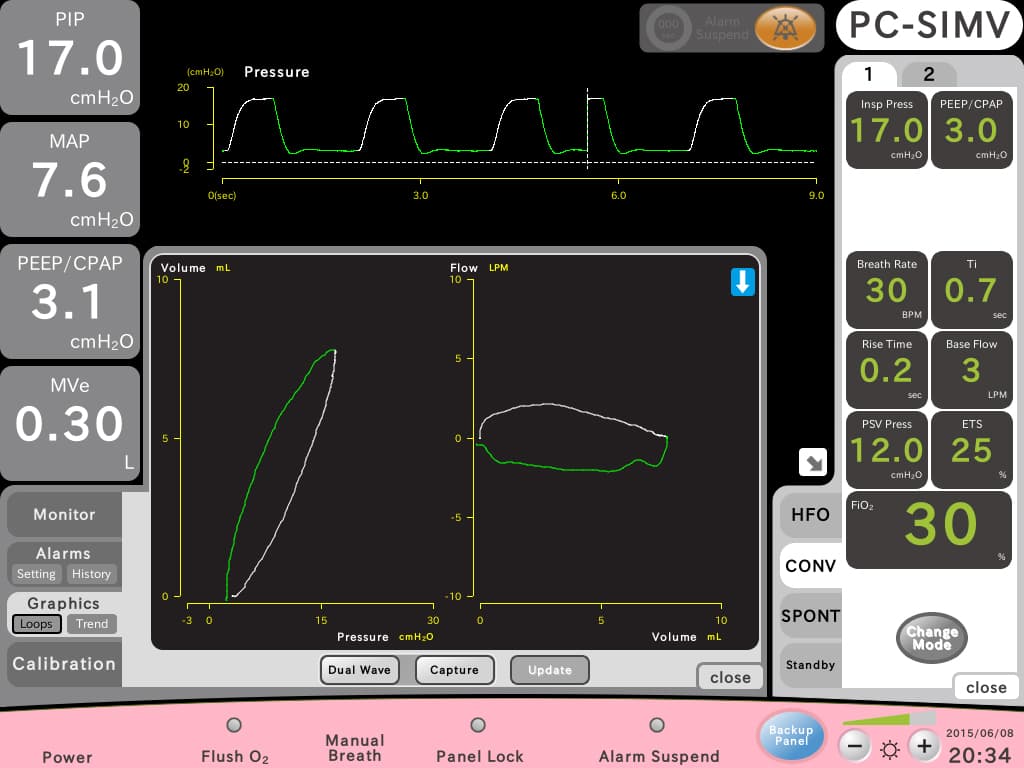
Task: Adjust the Base Flow setting
Action: [x=972, y=370]
